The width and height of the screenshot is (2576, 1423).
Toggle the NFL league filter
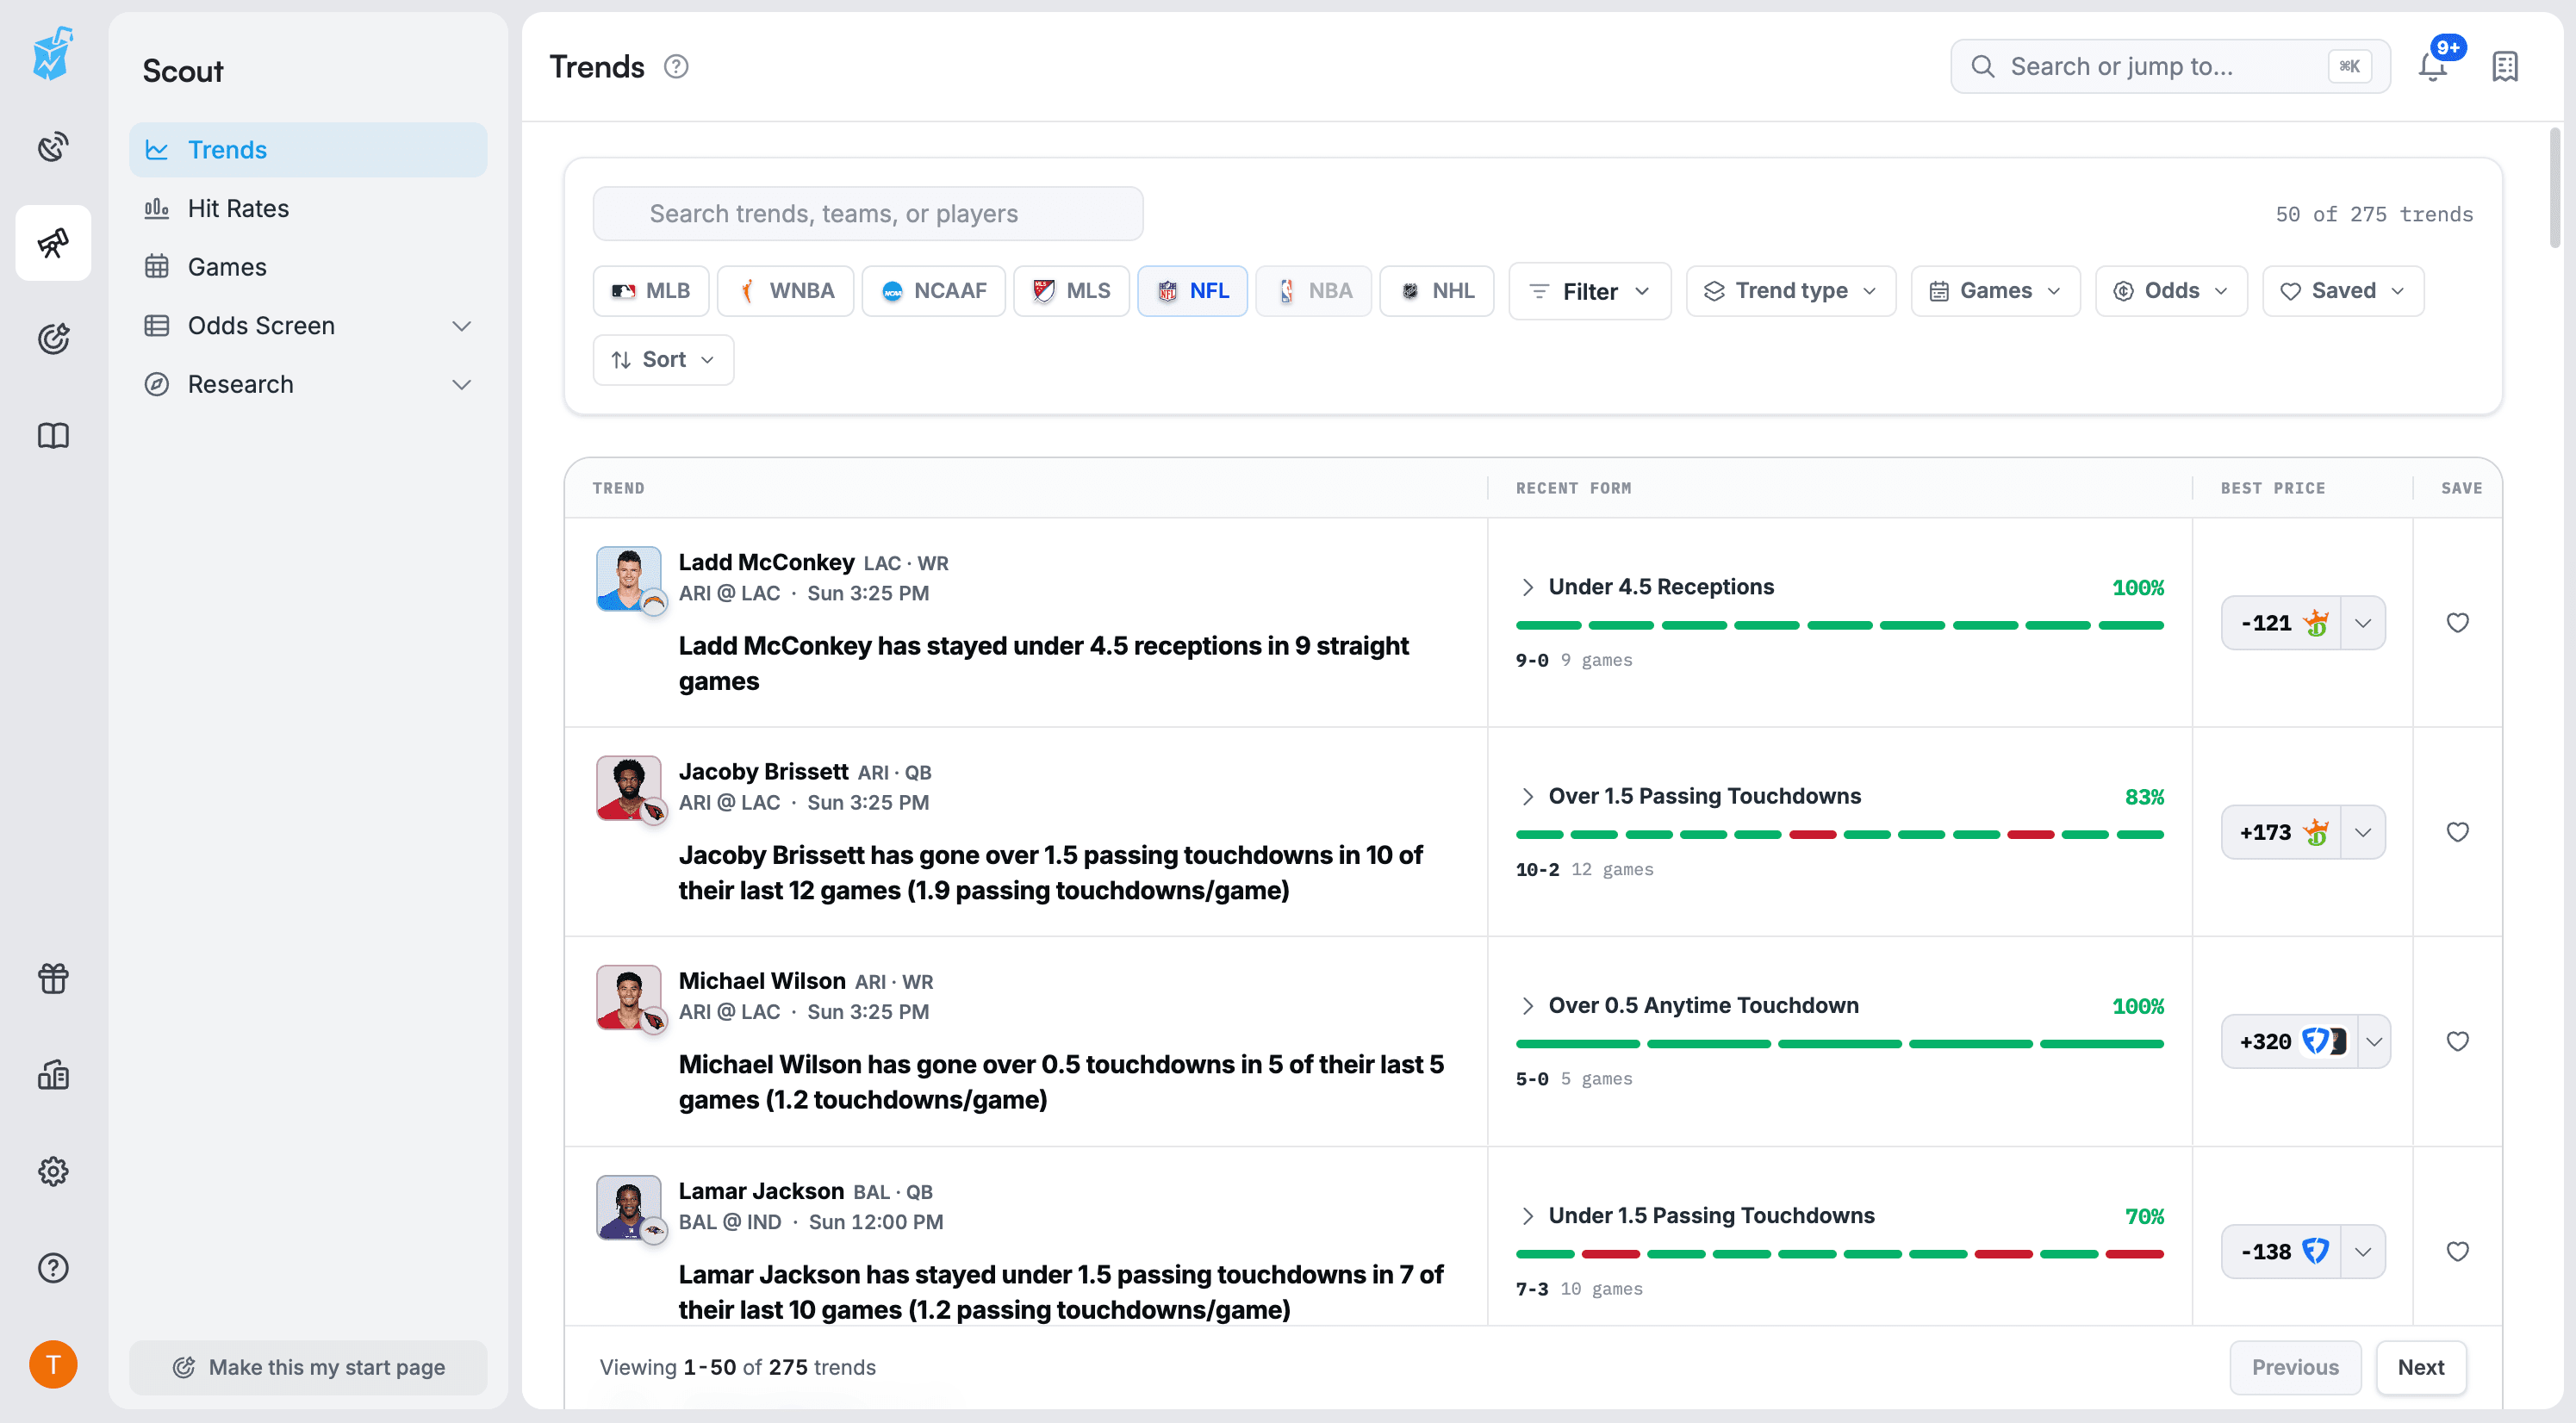tap(1192, 291)
